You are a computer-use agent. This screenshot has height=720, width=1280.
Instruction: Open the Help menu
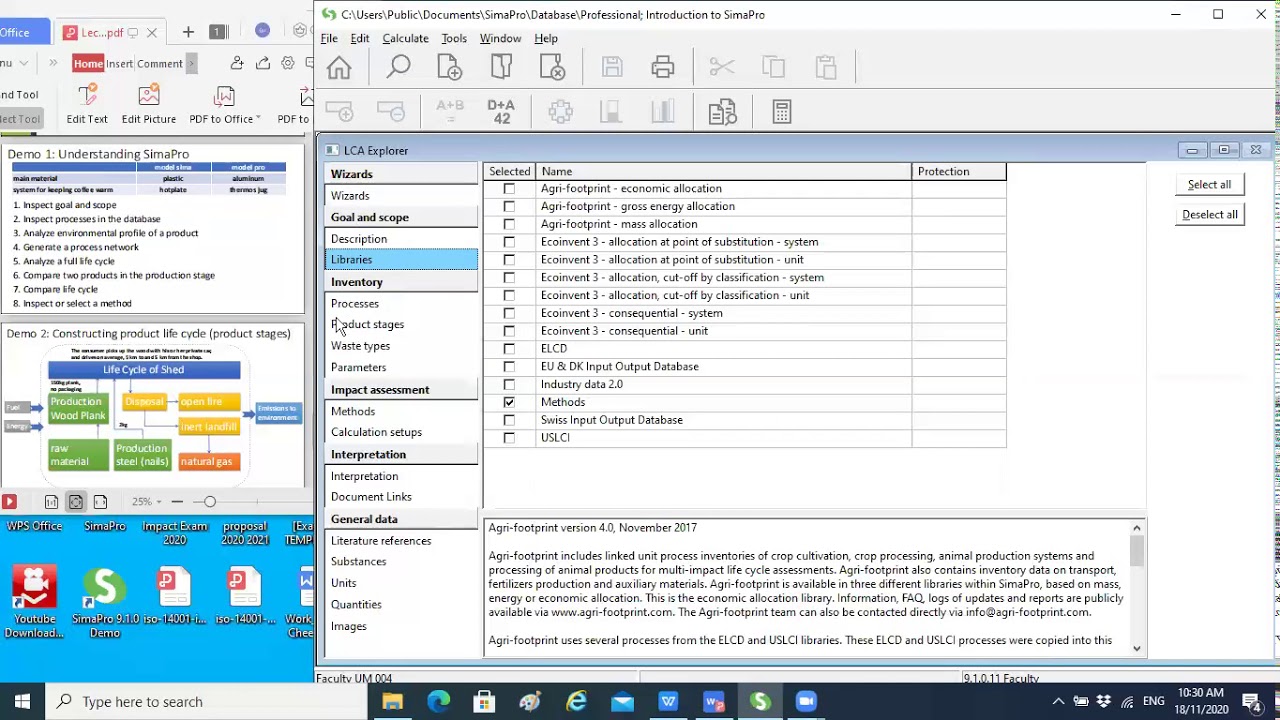click(x=546, y=38)
